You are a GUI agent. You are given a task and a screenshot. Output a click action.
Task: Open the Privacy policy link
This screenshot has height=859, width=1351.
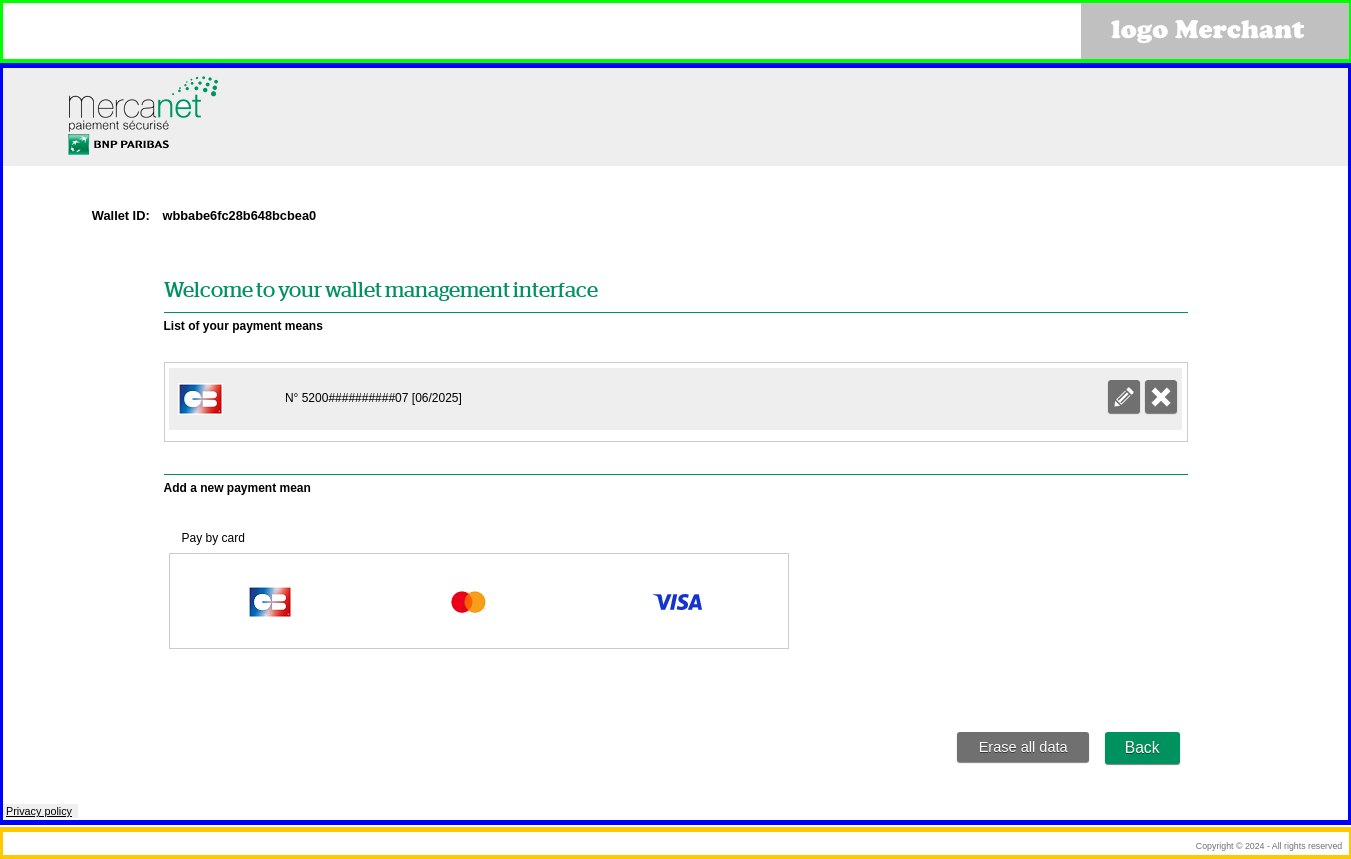coord(39,811)
